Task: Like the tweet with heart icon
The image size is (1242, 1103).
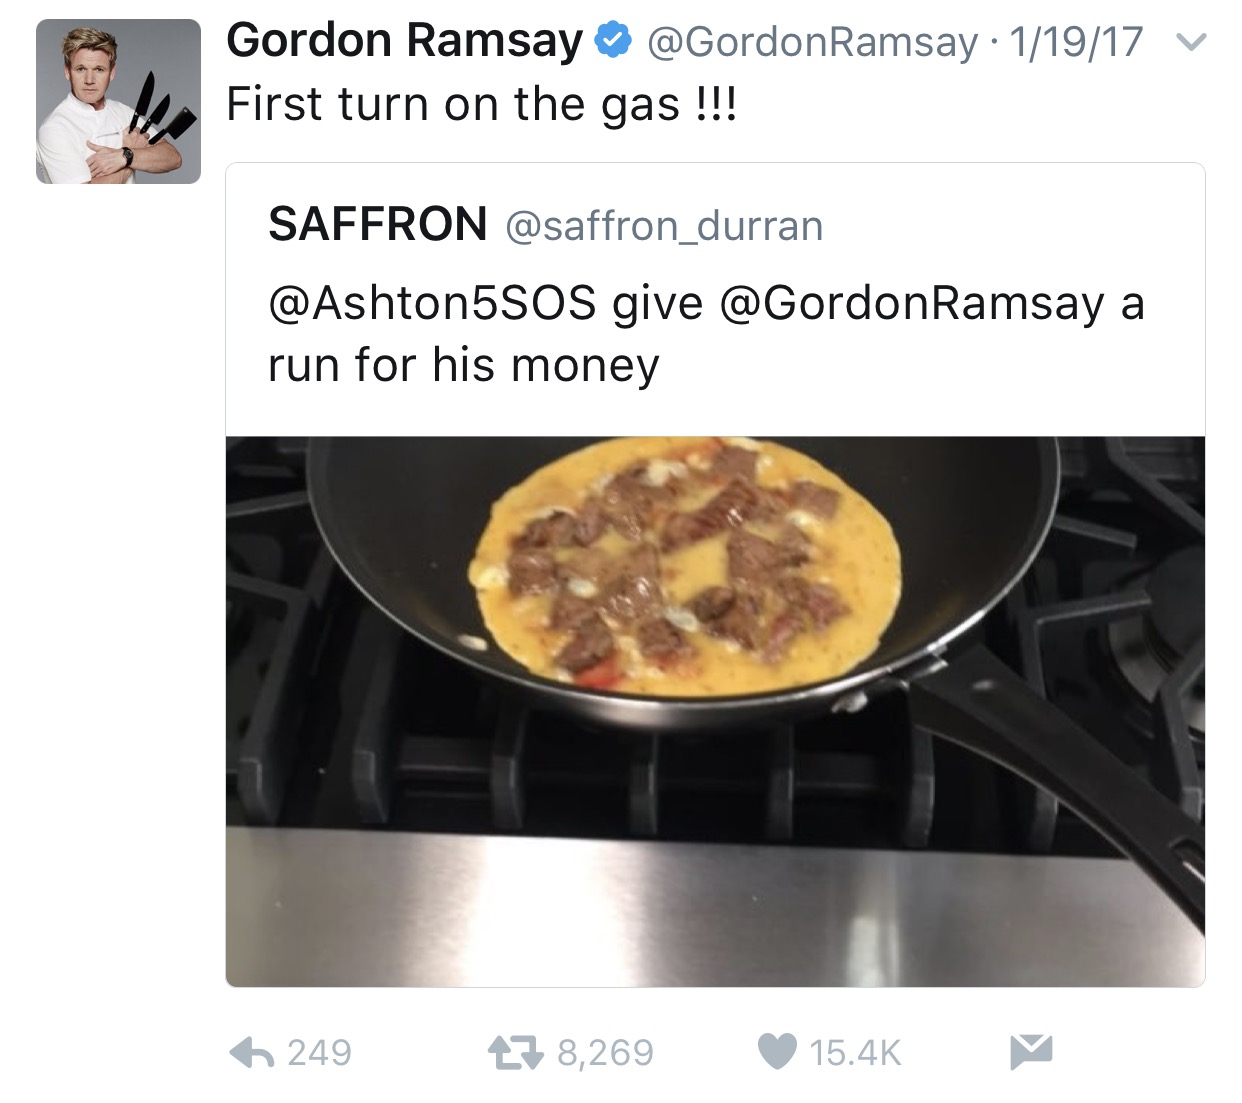Action: 777,1052
